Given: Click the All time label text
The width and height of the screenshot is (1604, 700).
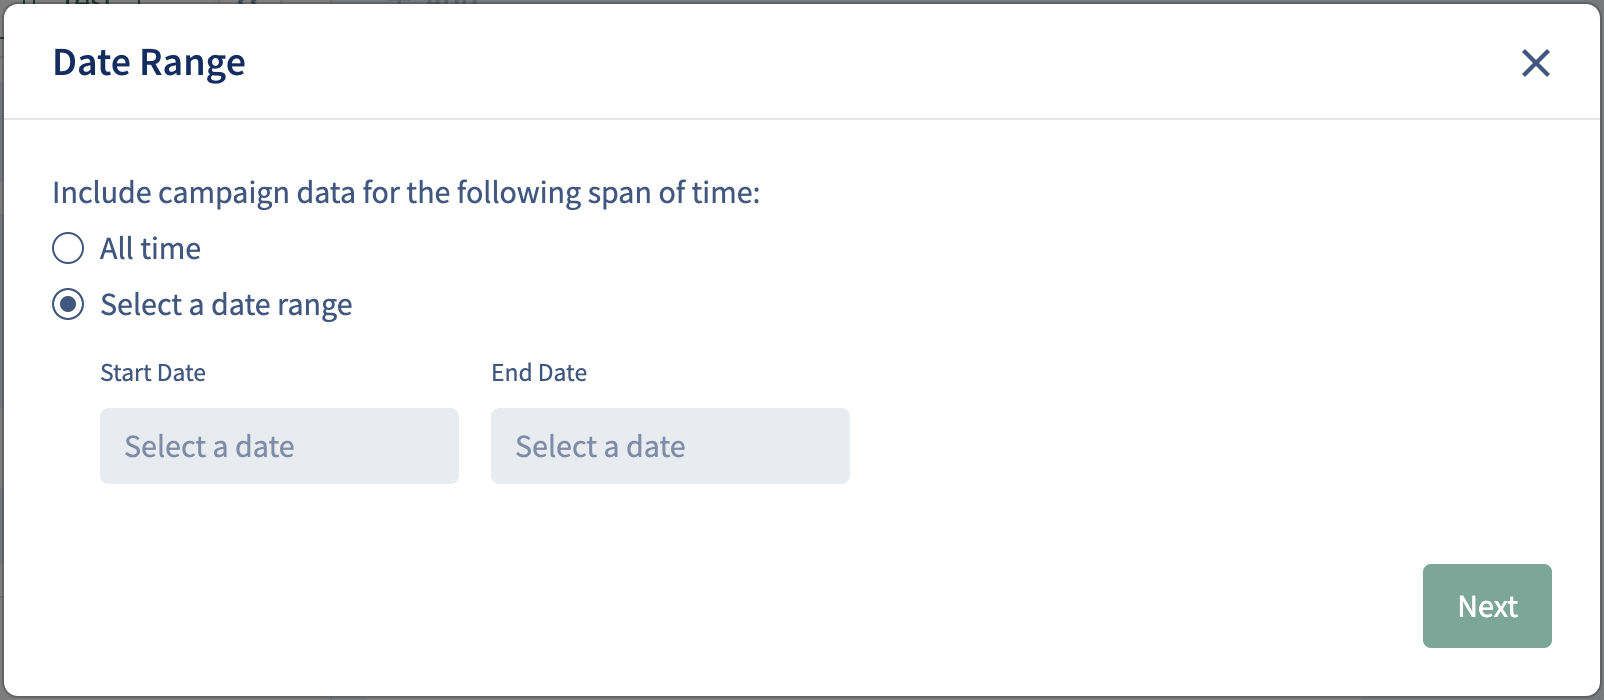Looking at the screenshot, I should (x=150, y=248).
